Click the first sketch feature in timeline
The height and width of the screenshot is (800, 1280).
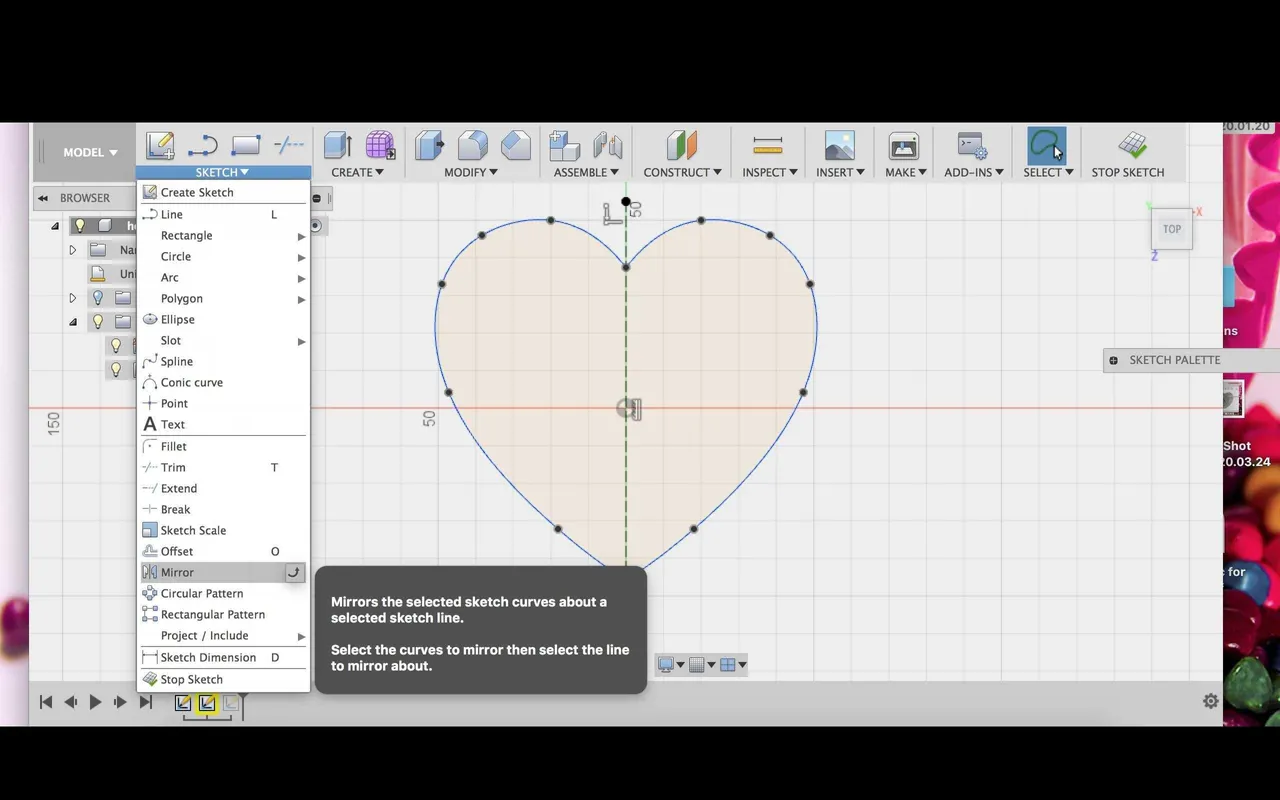[x=183, y=703]
